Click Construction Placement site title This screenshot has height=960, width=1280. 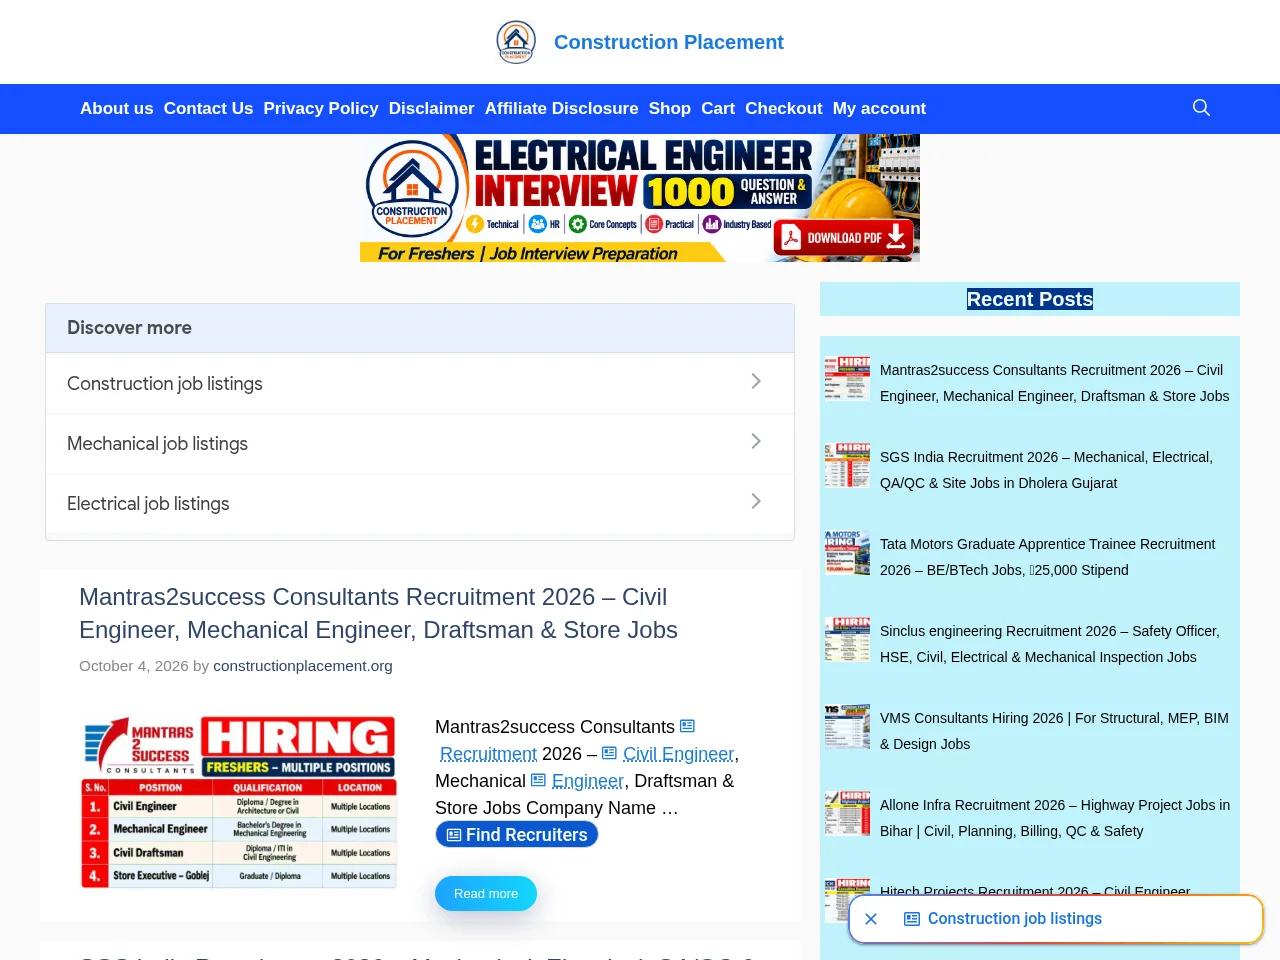point(669,42)
